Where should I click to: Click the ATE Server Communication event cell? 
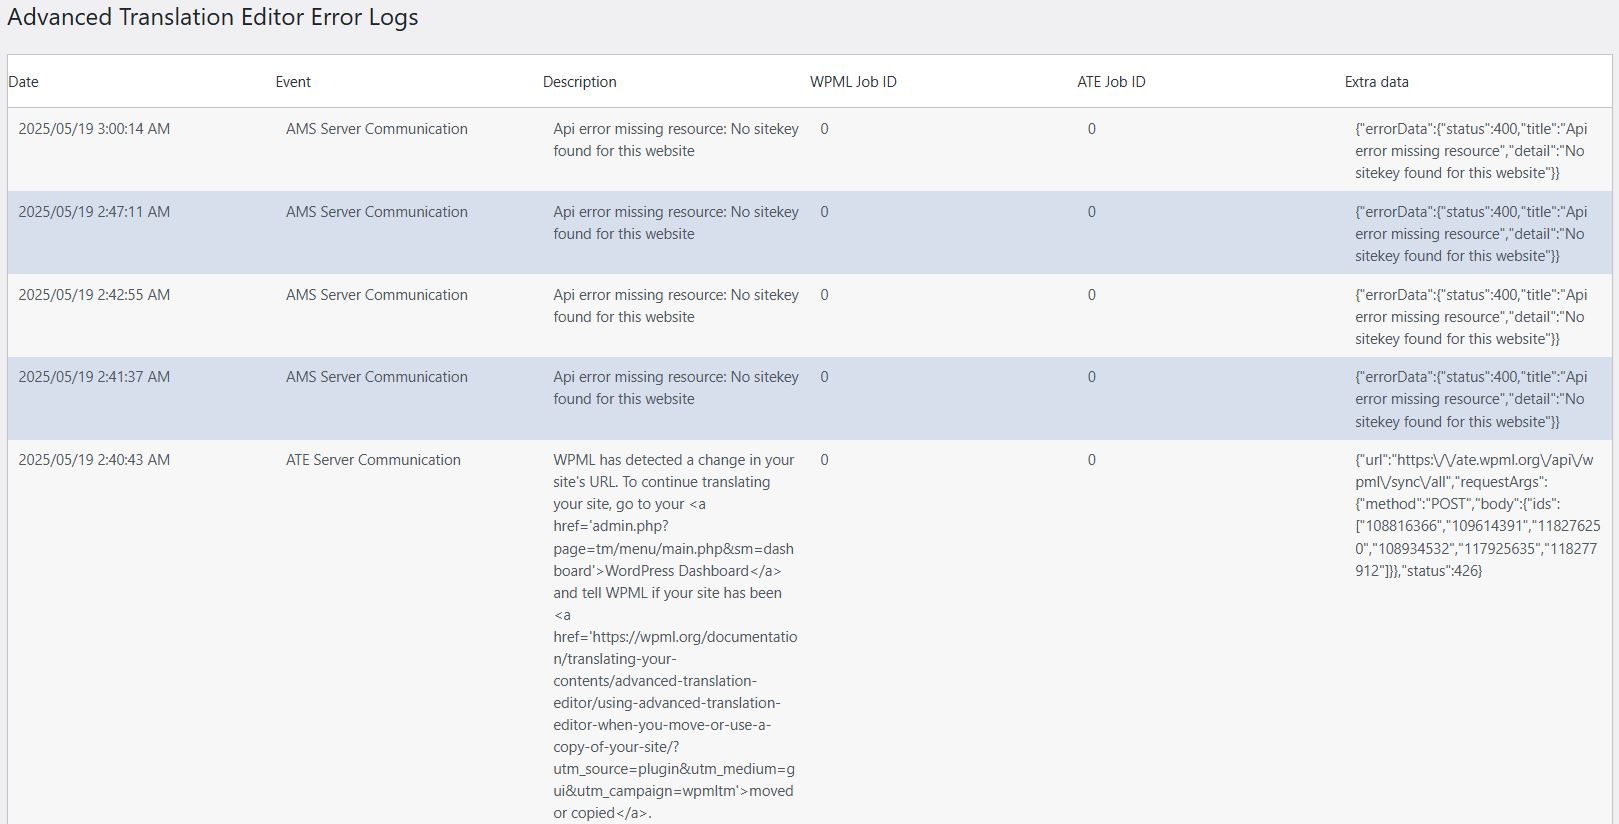373,460
